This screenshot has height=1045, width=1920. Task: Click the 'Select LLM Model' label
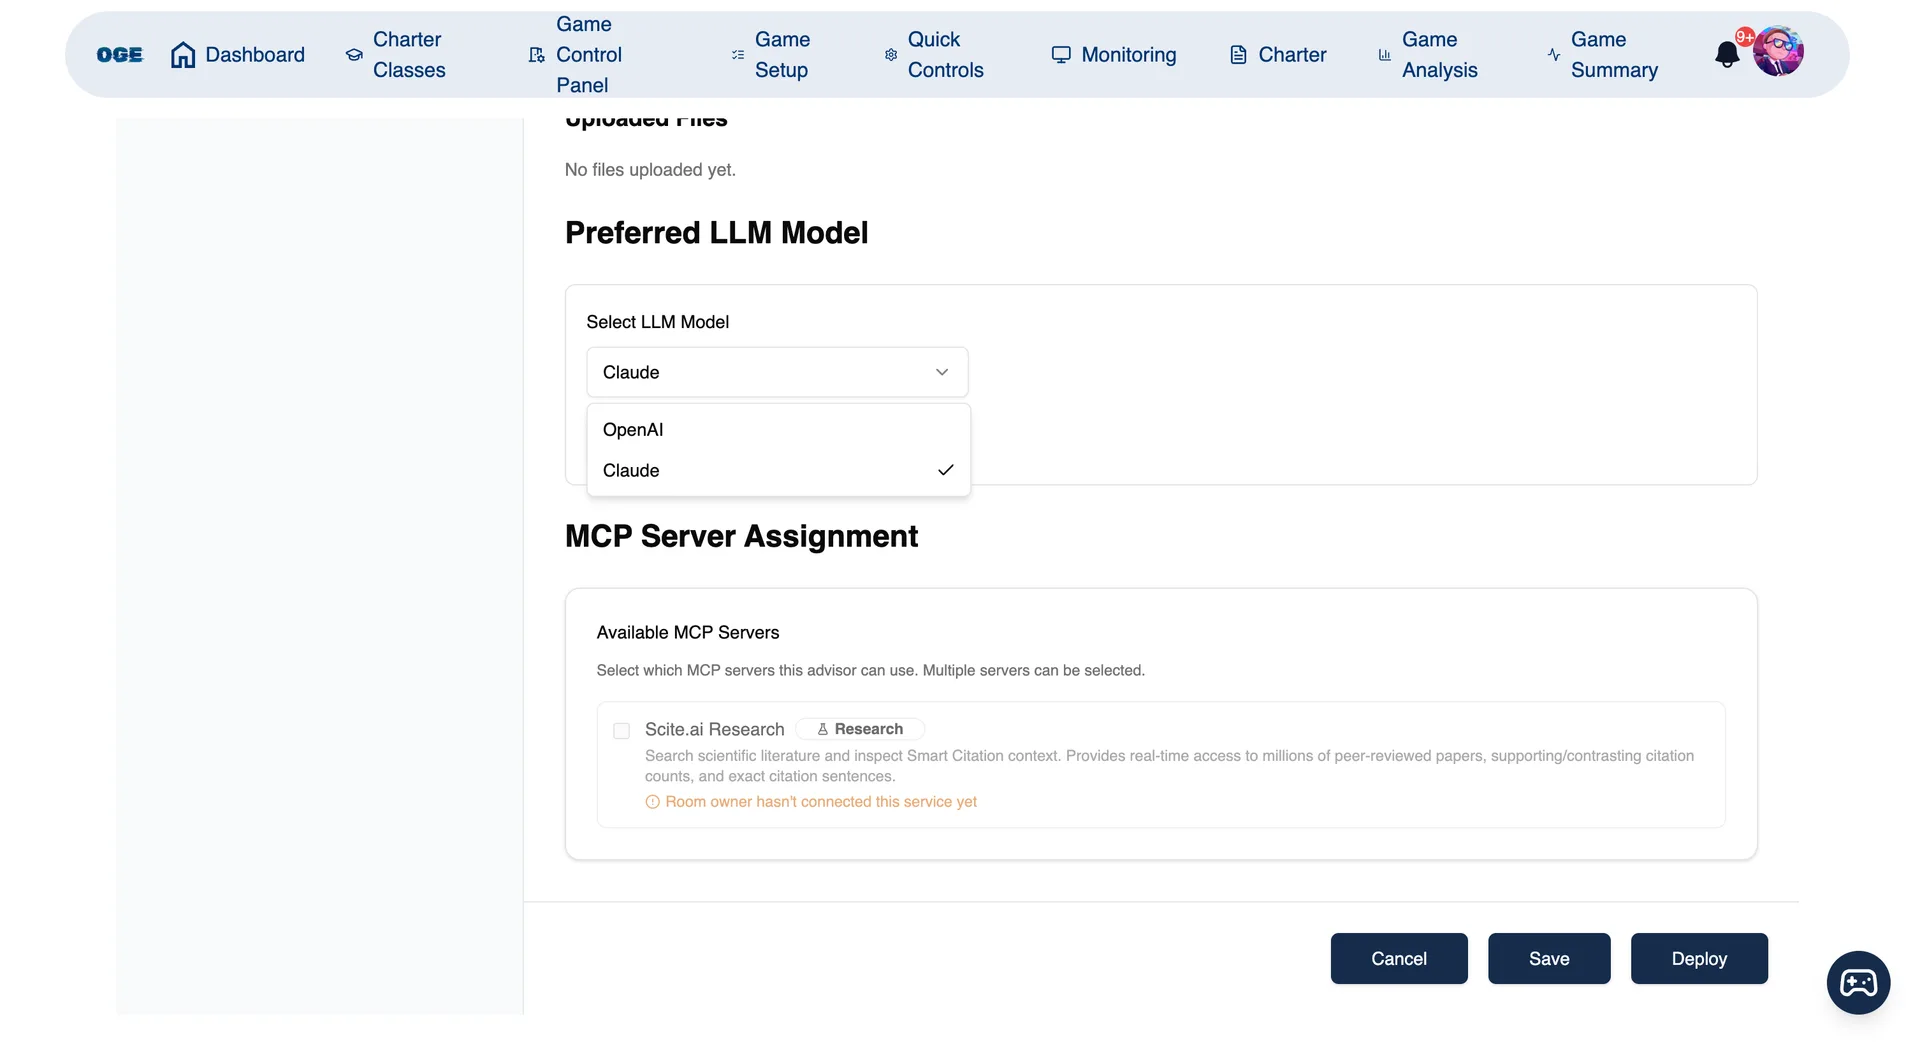click(658, 322)
